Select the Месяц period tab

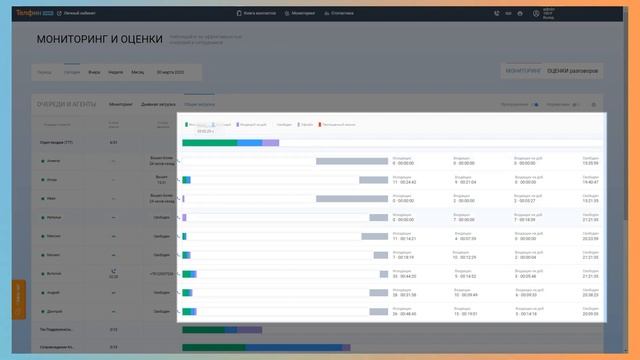pyautogui.click(x=138, y=72)
